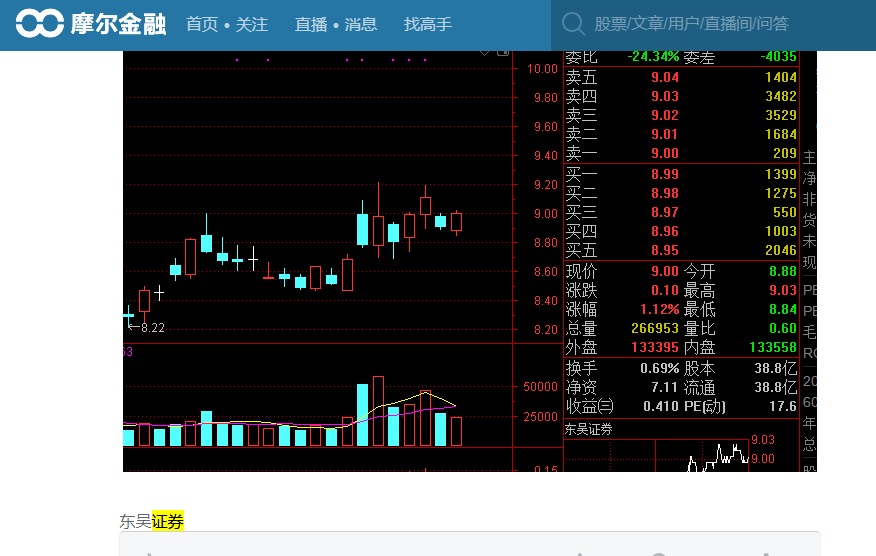Open the 关注 menu item
Viewport: 876px width, 556px height.
coord(252,25)
